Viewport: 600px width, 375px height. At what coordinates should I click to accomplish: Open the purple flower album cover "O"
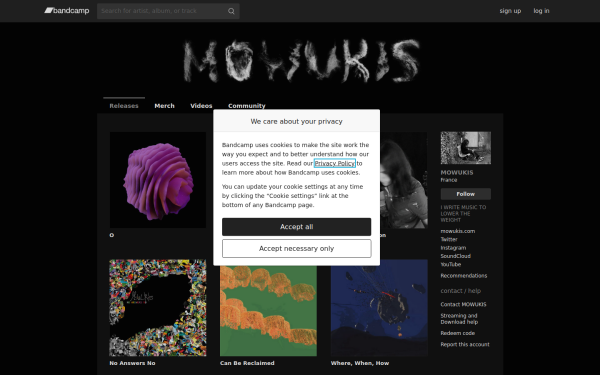click(158, 180)
